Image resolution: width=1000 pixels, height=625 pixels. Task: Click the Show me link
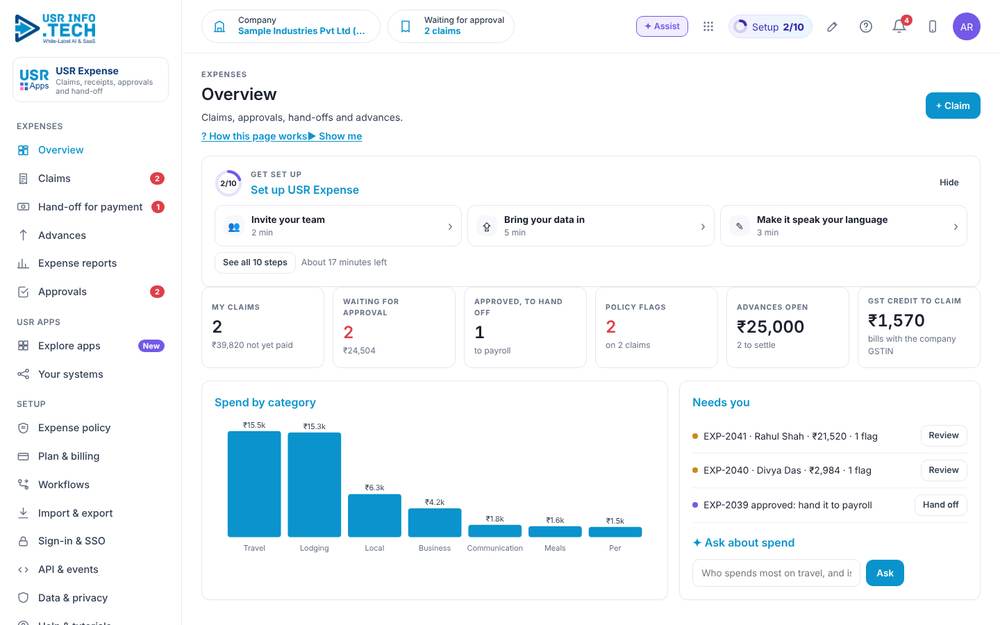click(335, 136)
